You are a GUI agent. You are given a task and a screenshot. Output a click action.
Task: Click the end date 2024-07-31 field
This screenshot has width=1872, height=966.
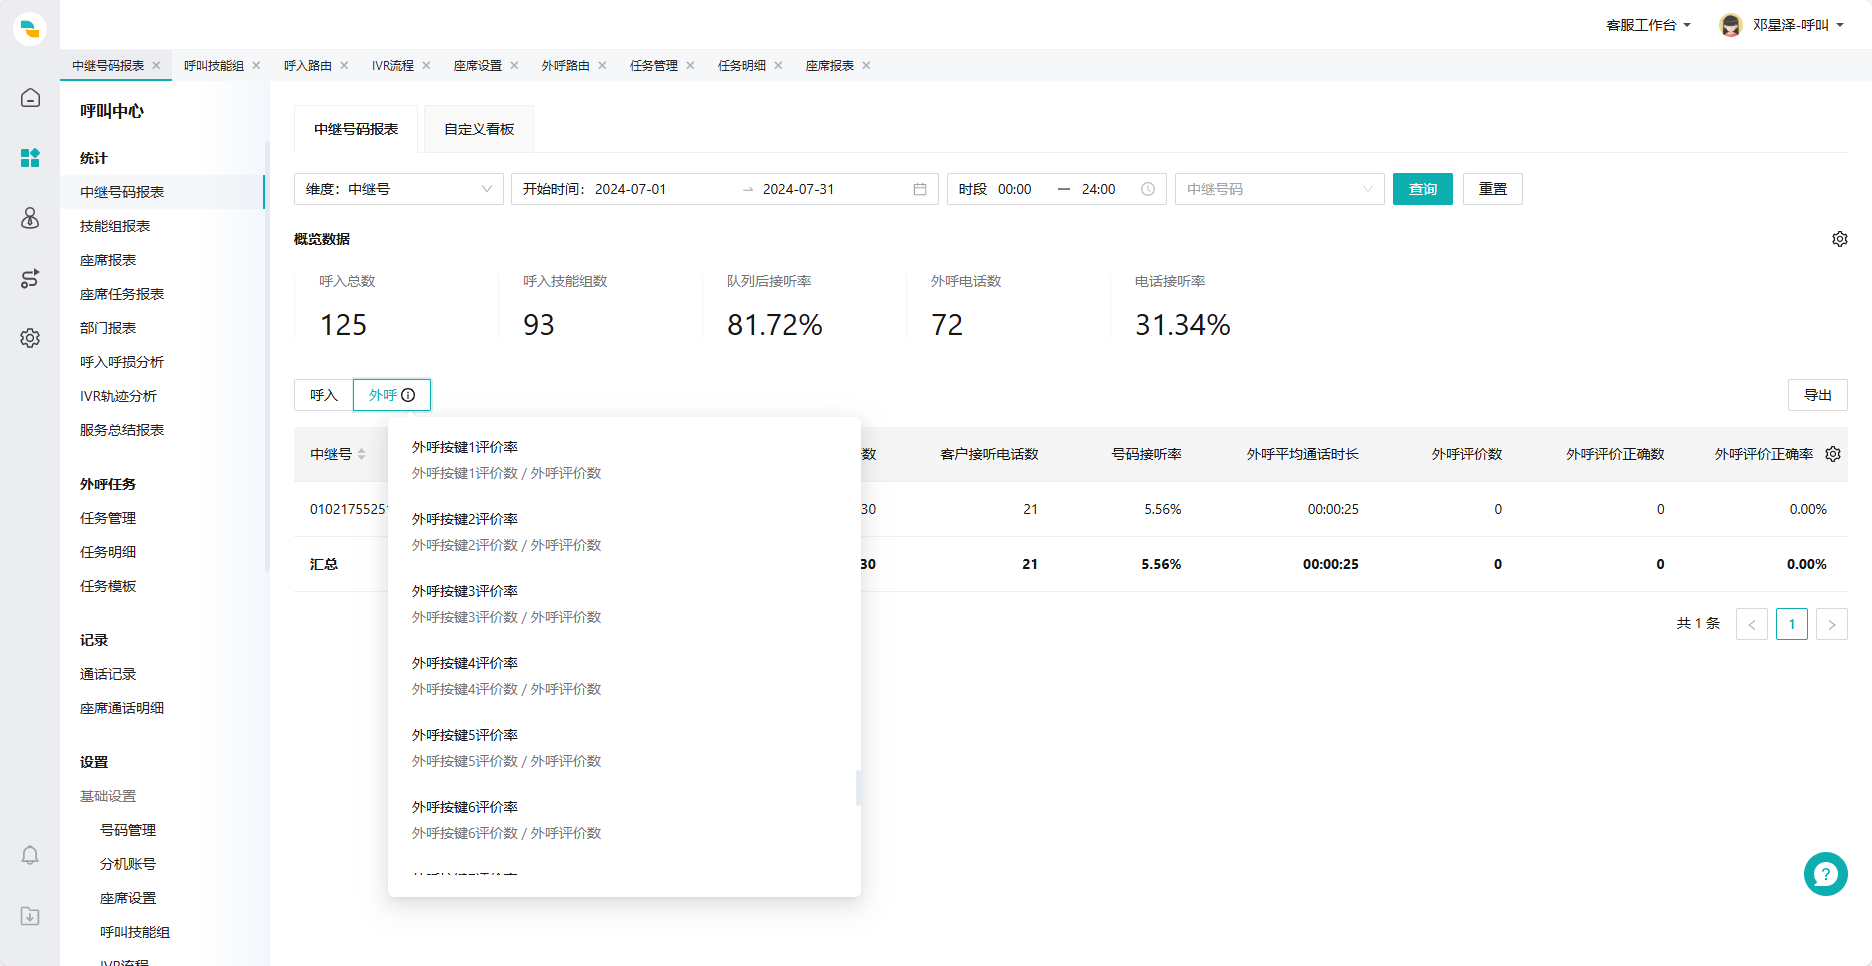tap(798, 189)
